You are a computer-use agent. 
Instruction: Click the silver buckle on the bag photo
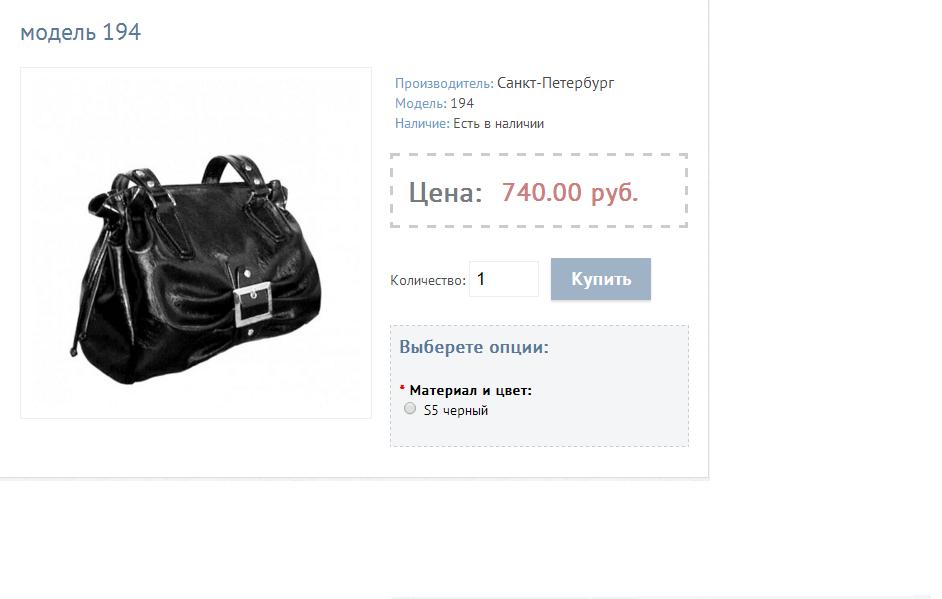[253, 305]
